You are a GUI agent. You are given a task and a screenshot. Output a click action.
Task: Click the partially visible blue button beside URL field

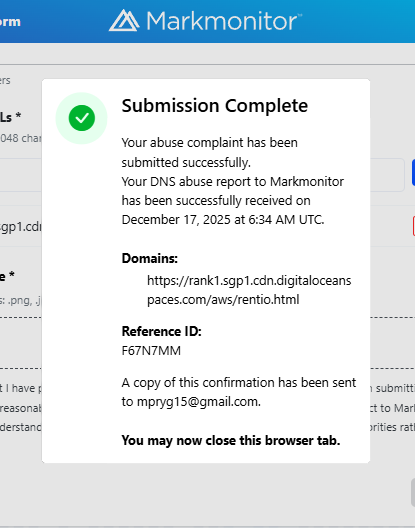pyautogui.click(x=413, y=173)
